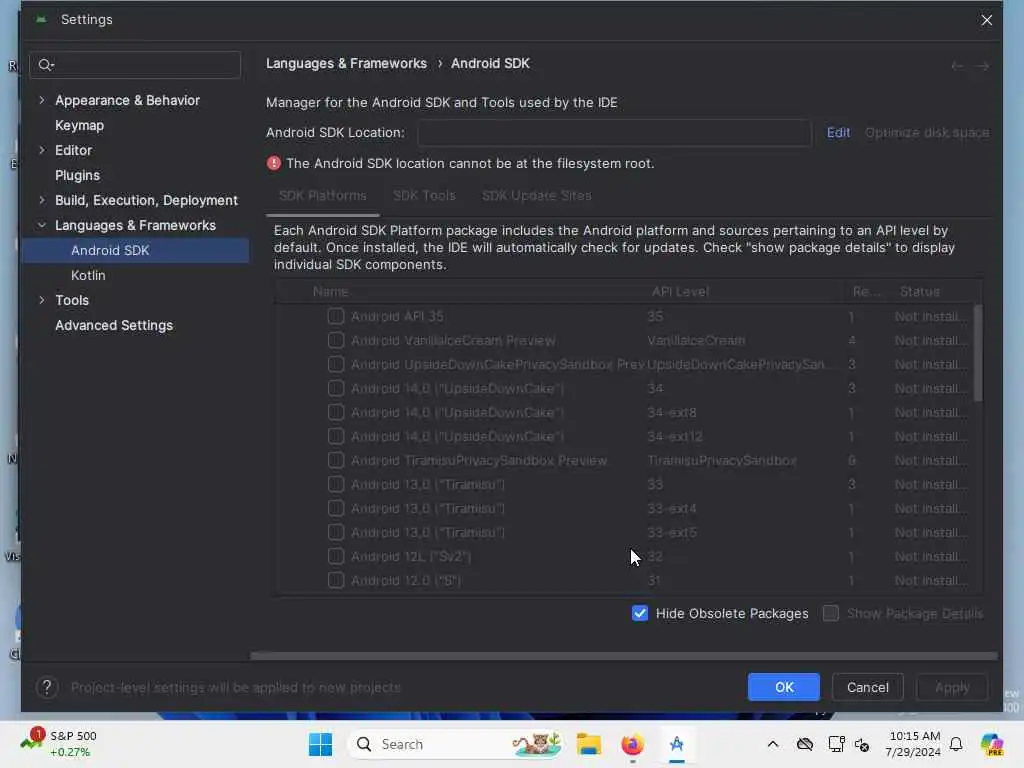Click the taskbar Search box
1024x768 pixels.
456,744
